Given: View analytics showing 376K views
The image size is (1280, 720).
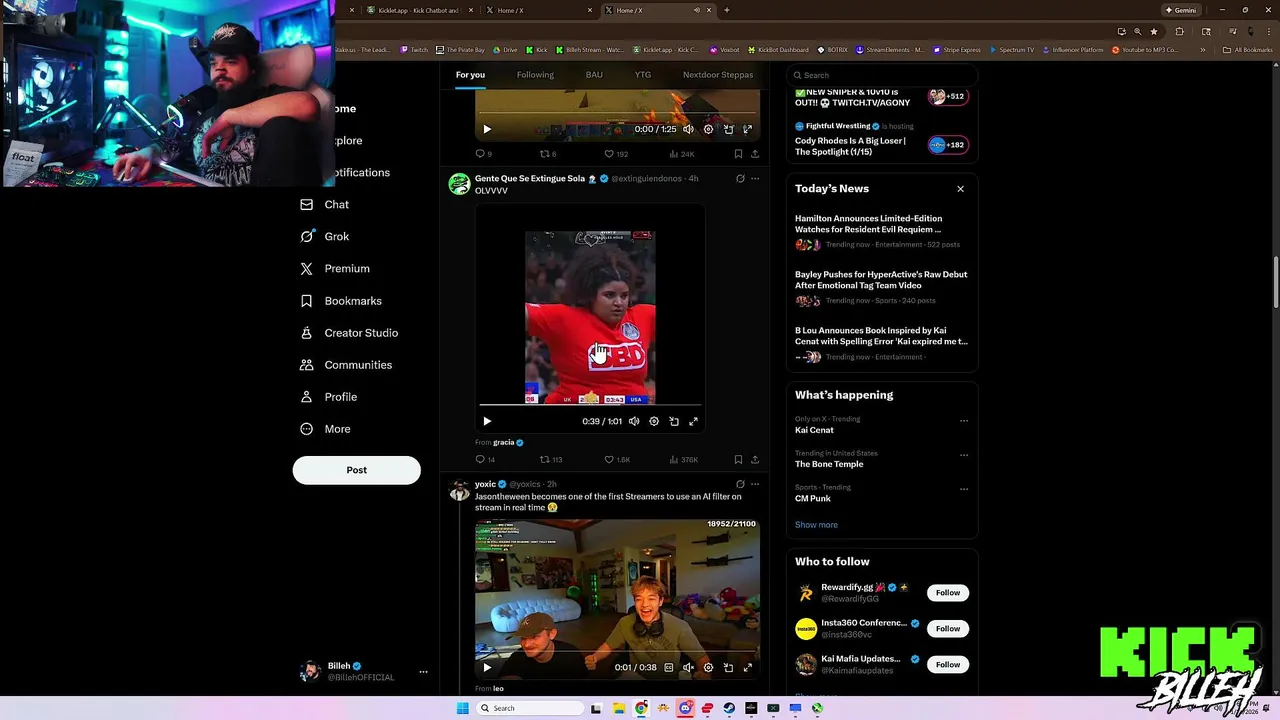Looking at the screenshot, I should point(683,460).
